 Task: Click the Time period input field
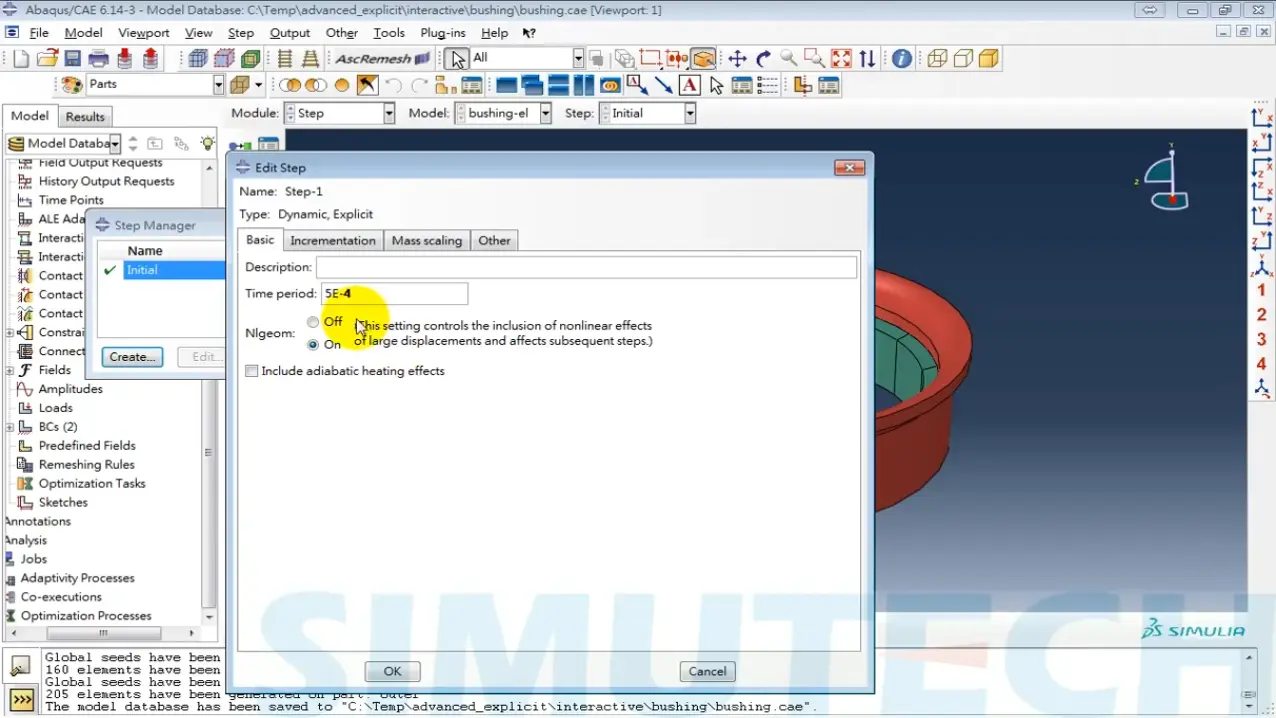coord(394,294)
